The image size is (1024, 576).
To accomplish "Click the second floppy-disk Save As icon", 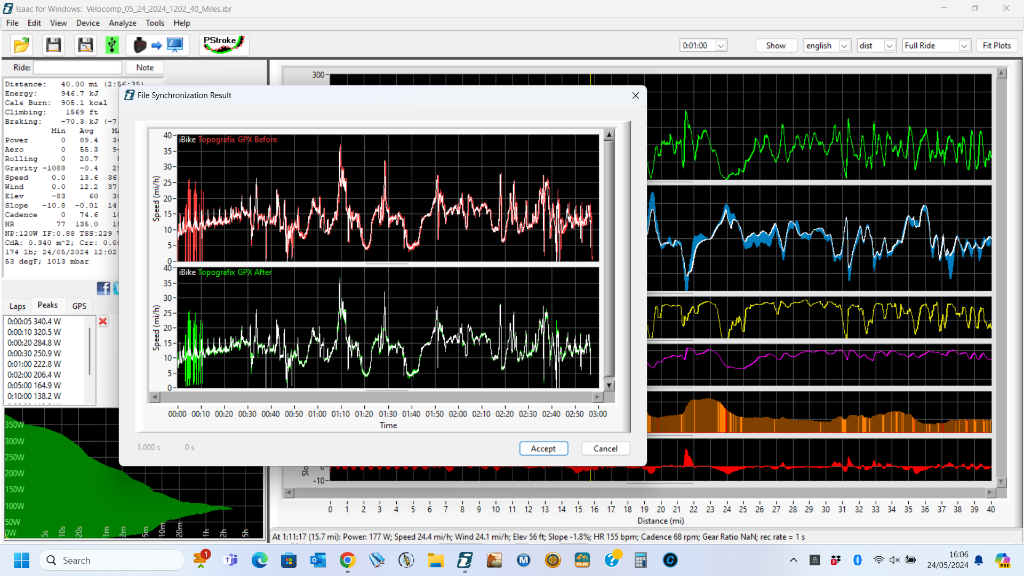I will tap(85, 45).
